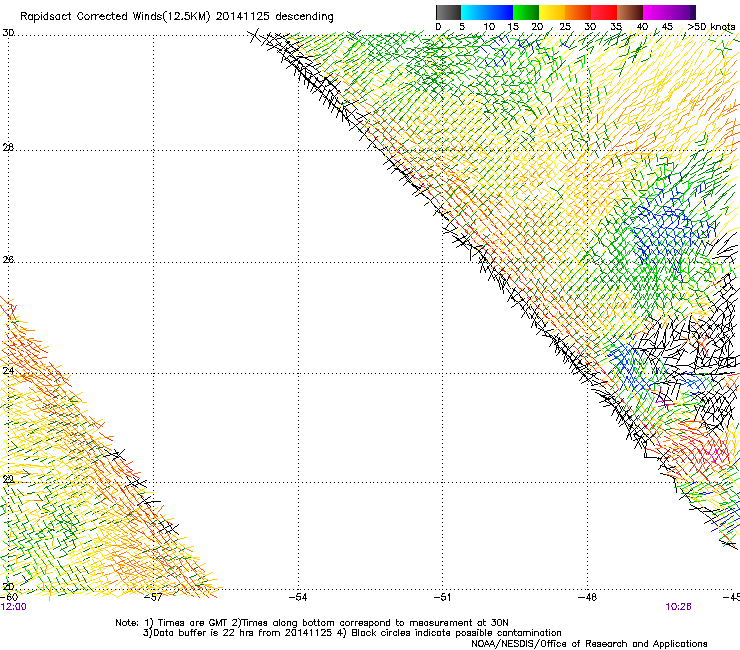Click the '20141125 descending' date text in title

(x=275, y=17)
